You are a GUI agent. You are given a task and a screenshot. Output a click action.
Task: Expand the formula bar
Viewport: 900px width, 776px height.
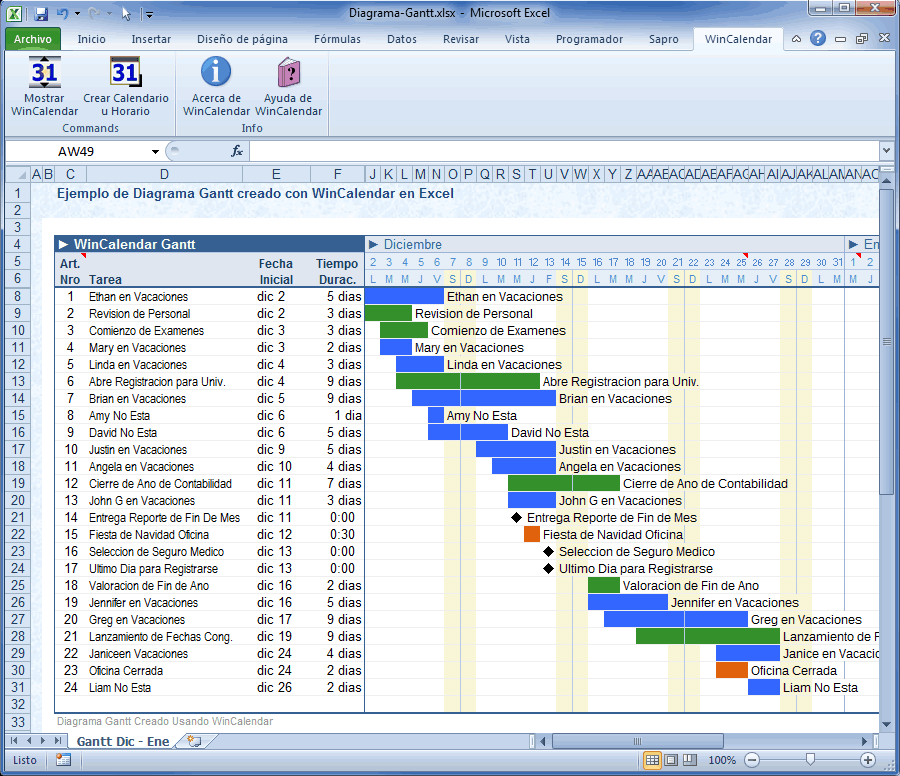coord(886,151)
